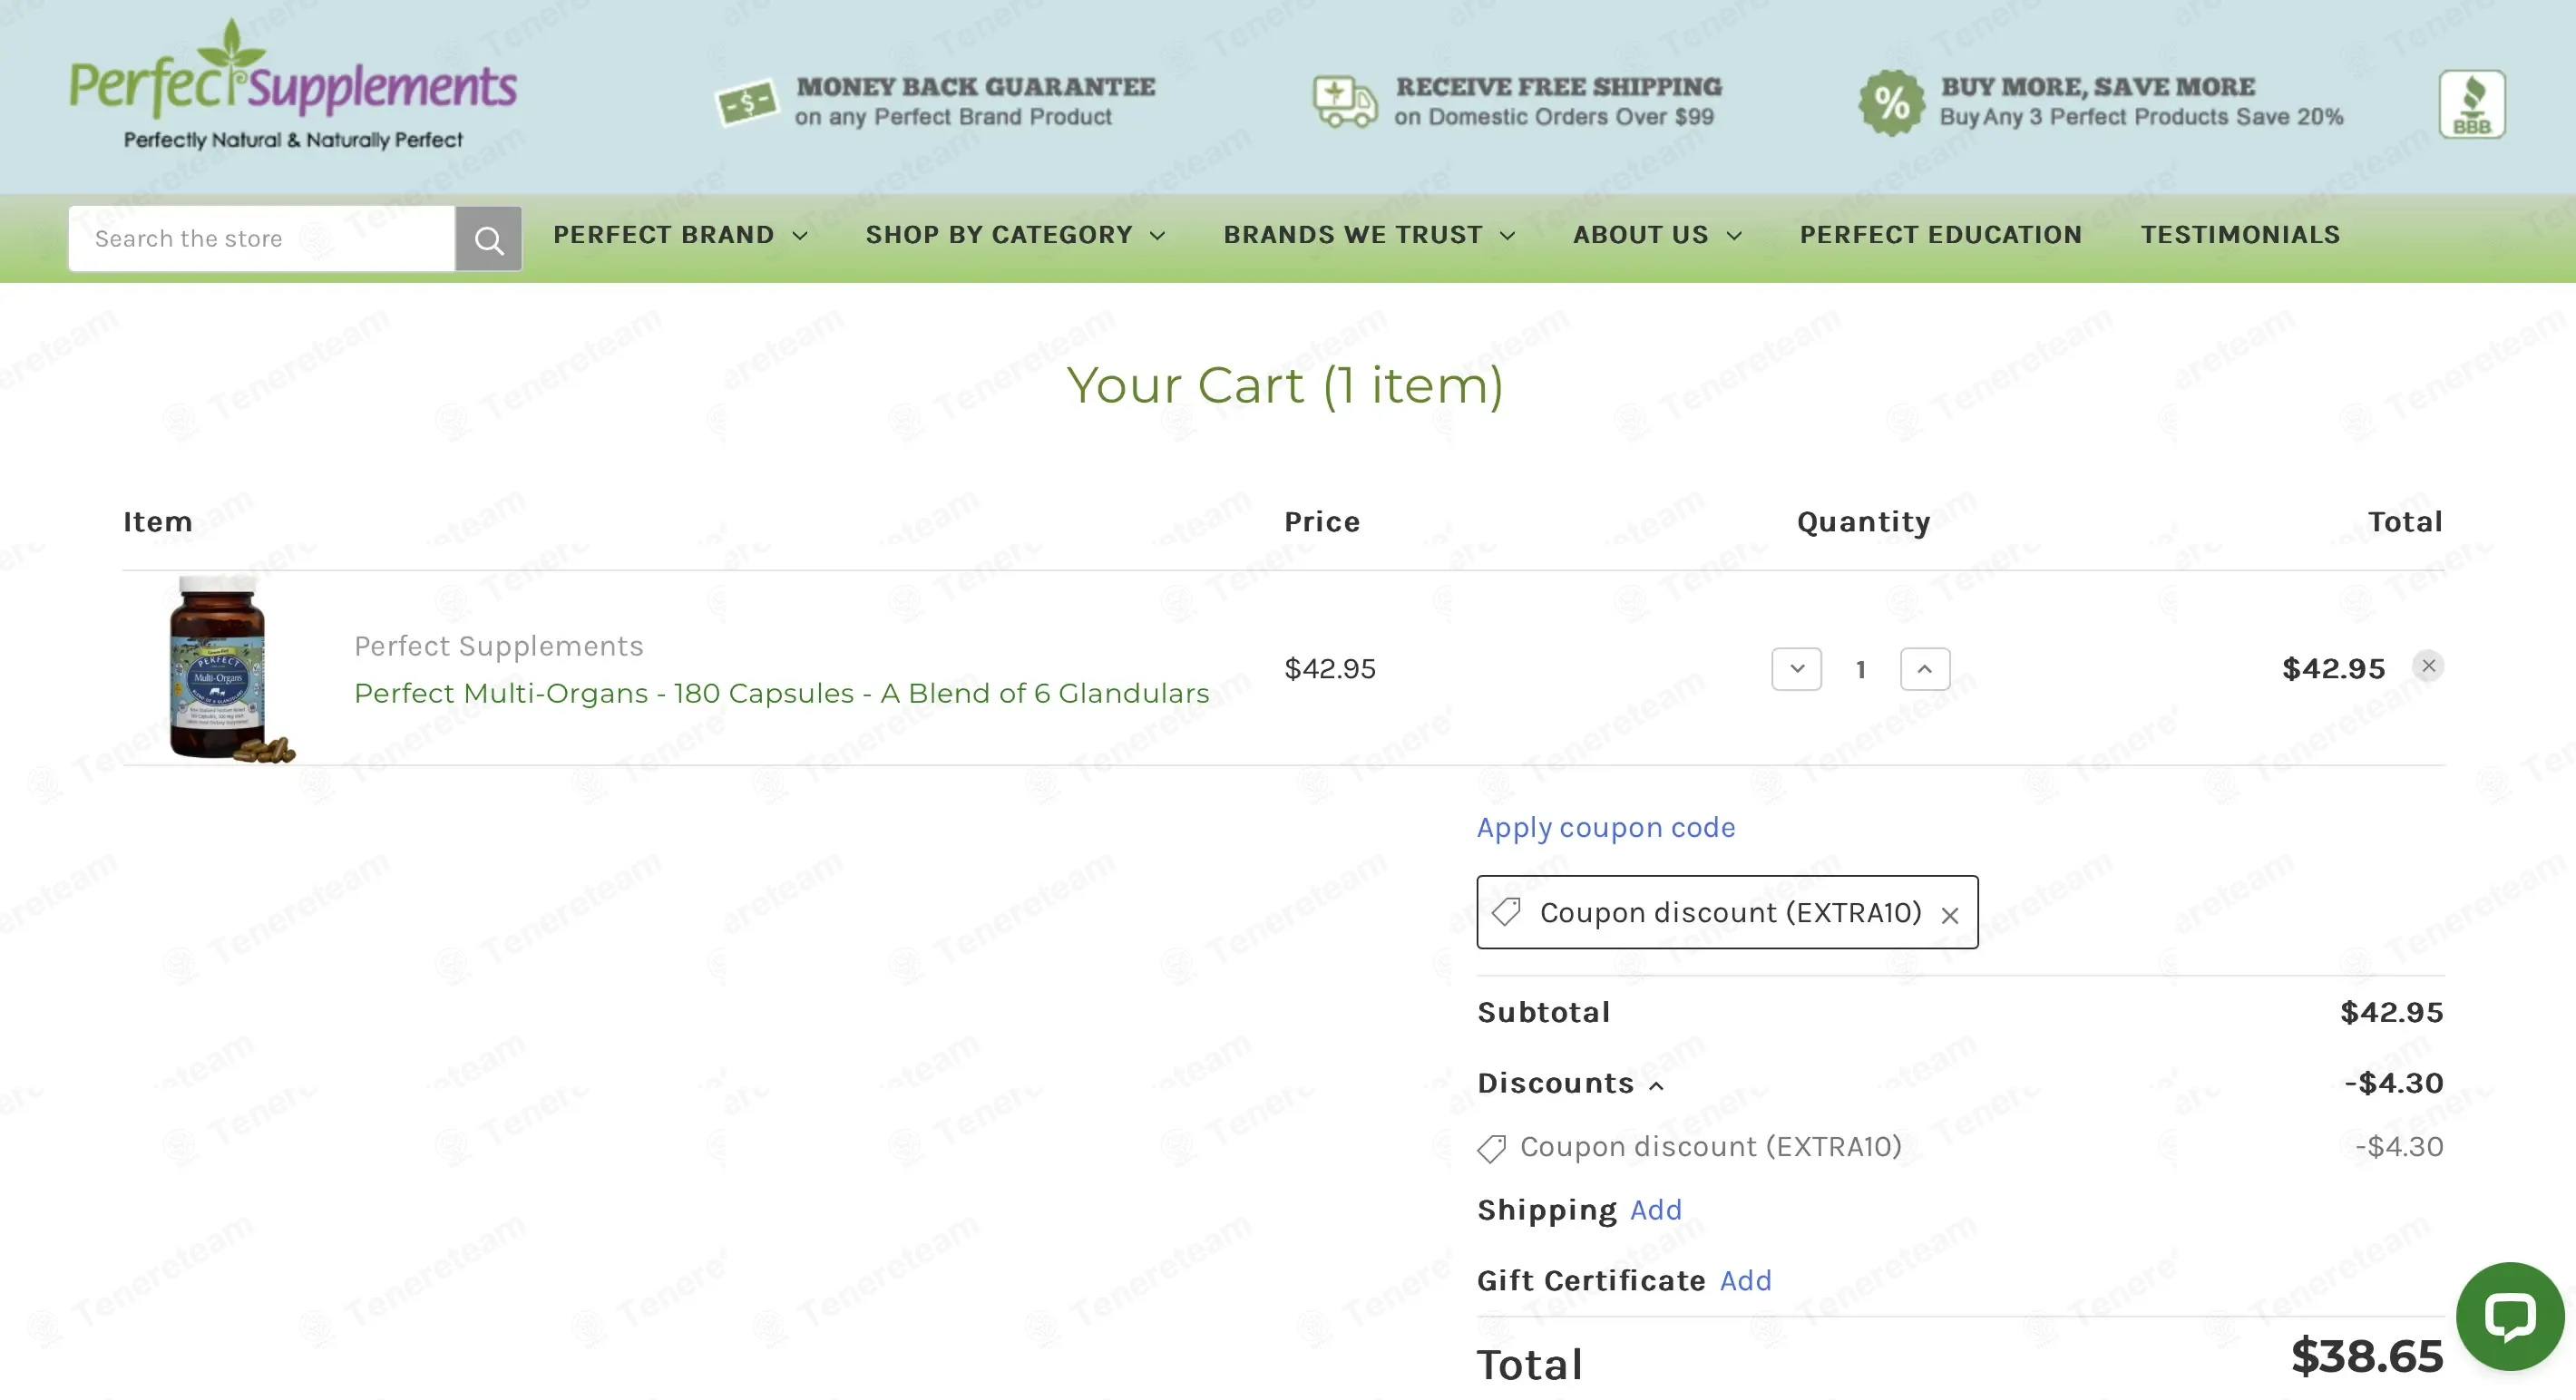Click the BBB accreditation badge

pyautogui.click(x=2471, y=104)
